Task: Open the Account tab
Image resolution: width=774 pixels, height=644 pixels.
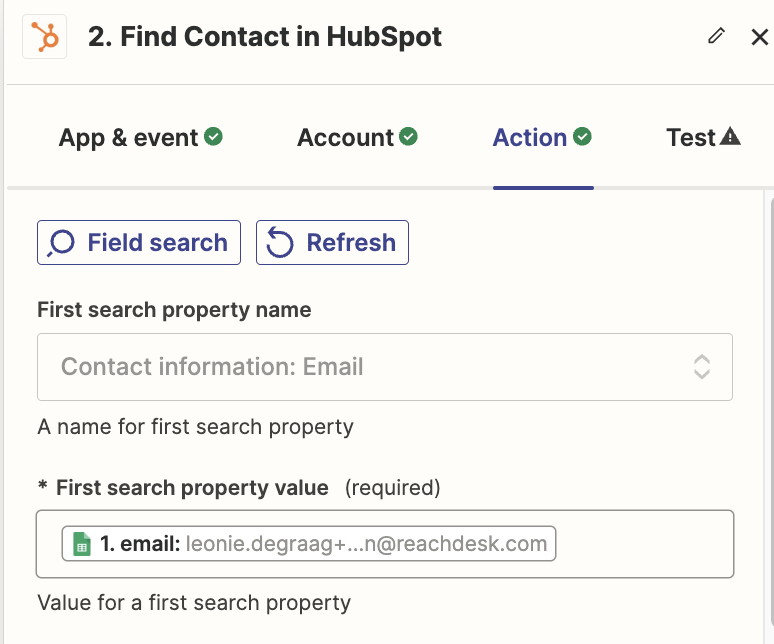Action: pos(357,137)
